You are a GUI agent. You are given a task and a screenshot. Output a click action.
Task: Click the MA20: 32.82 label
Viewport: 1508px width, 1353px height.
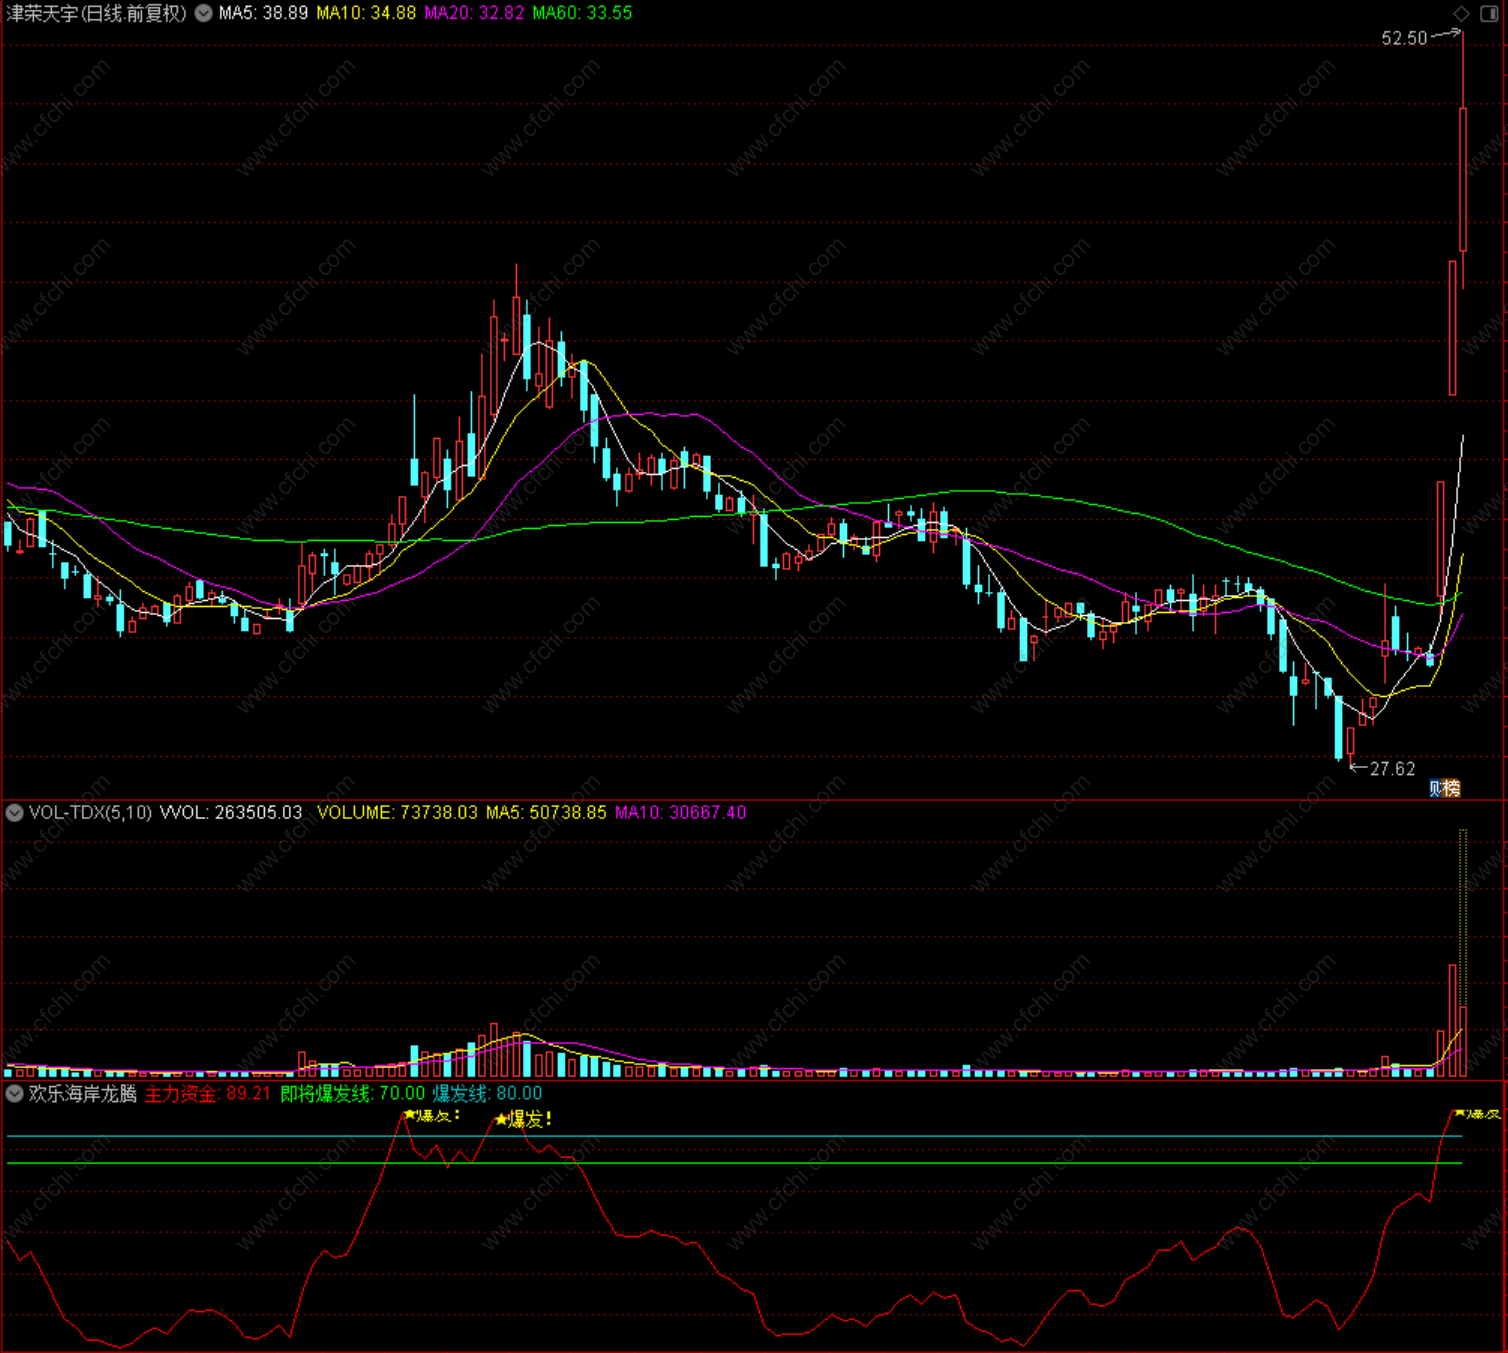pos(474,13)
